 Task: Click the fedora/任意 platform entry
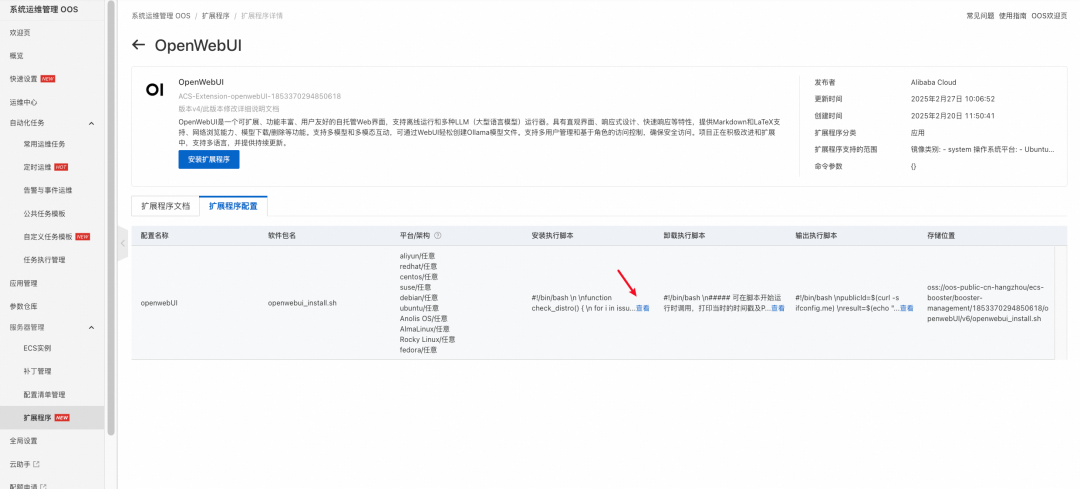[418, 350]
